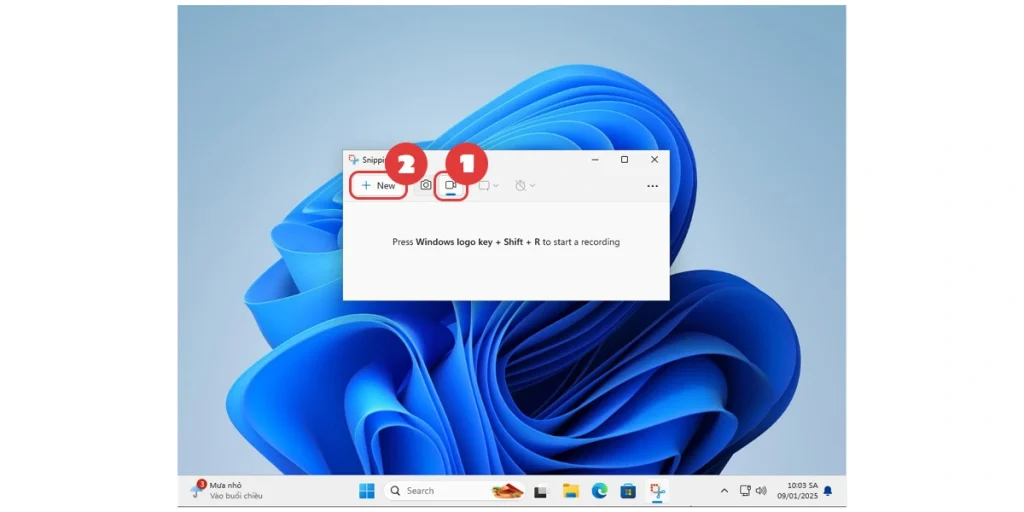Maximize the Snipping Tool window

624,159
